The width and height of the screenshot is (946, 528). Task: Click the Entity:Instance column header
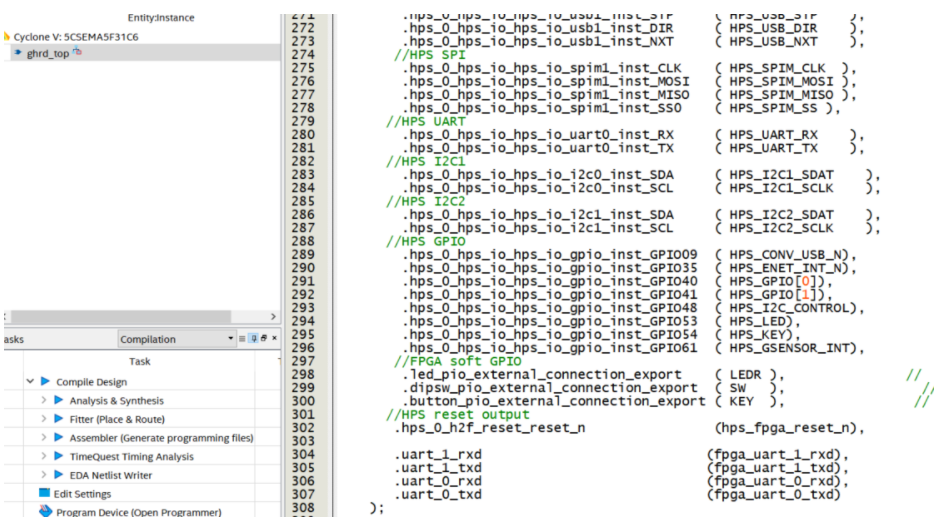pos(160,18)
